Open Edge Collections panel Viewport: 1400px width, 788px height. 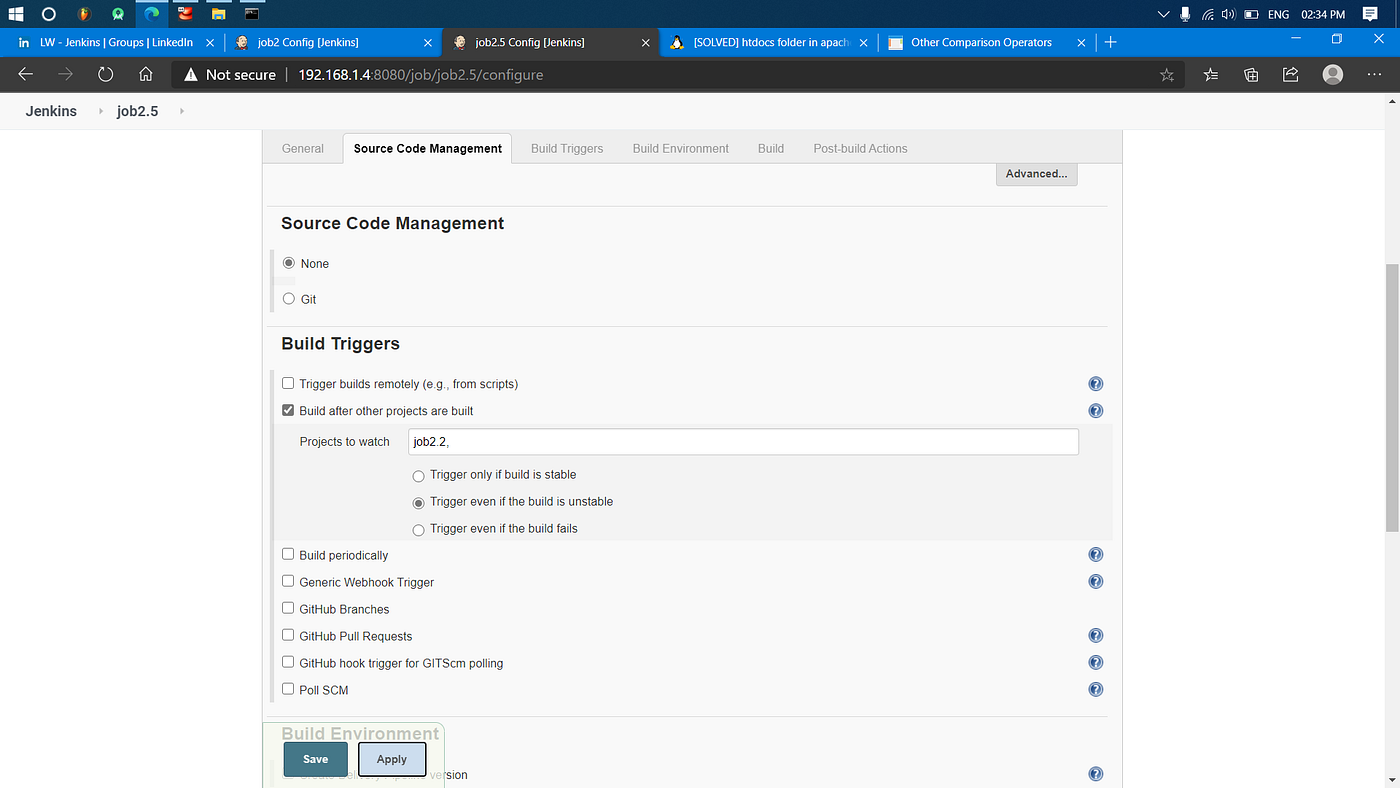point(1250,74)
